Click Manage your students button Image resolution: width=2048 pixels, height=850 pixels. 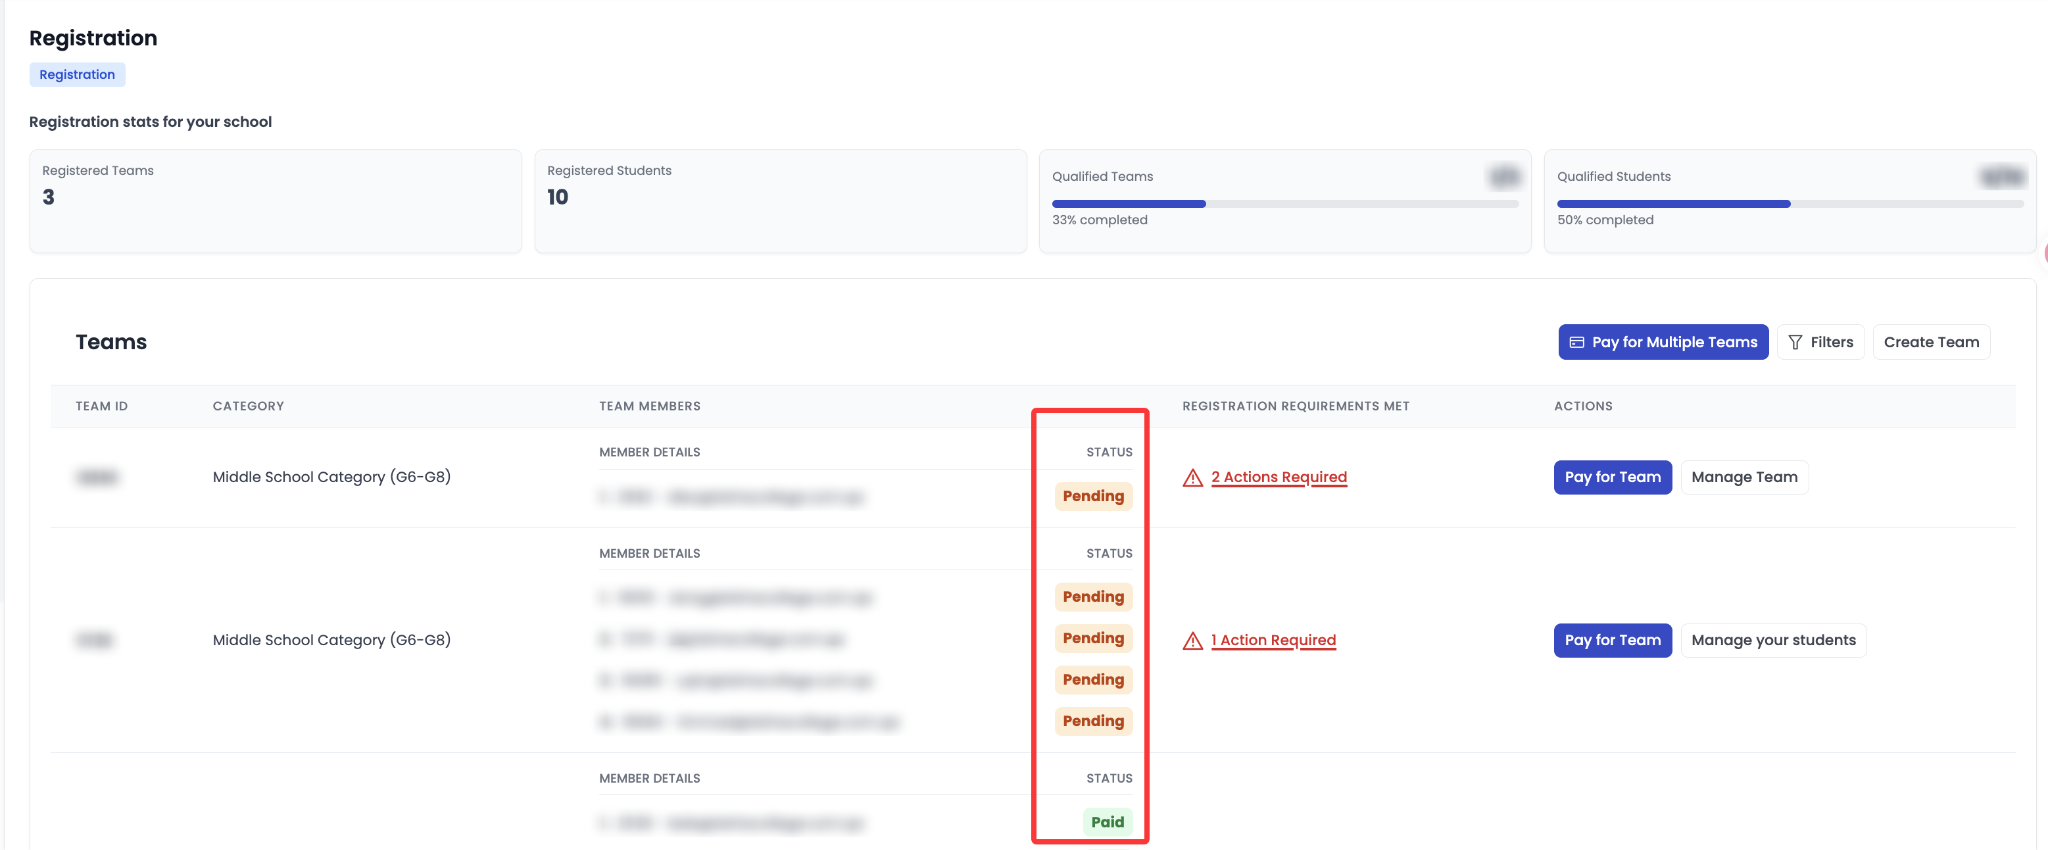(1773, 640)
